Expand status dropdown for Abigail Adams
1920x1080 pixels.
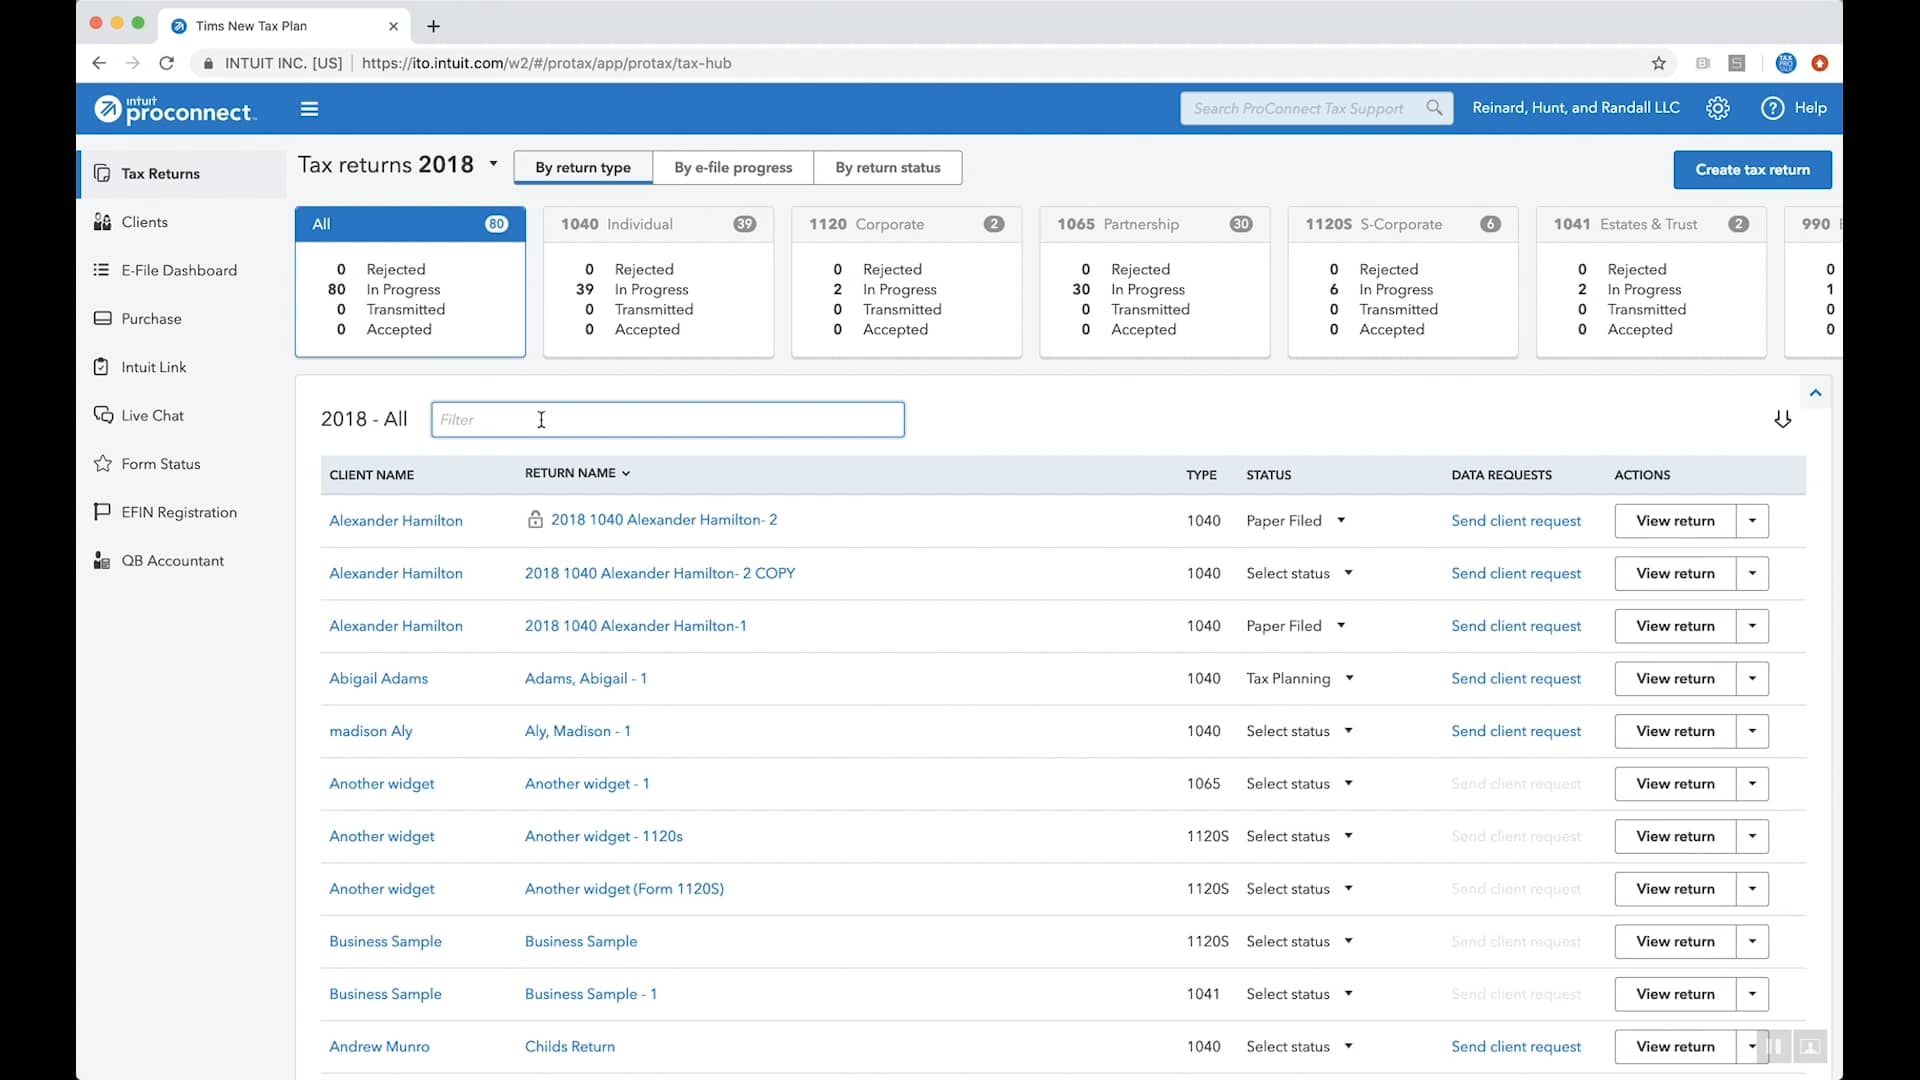[x=1349, y=678]
